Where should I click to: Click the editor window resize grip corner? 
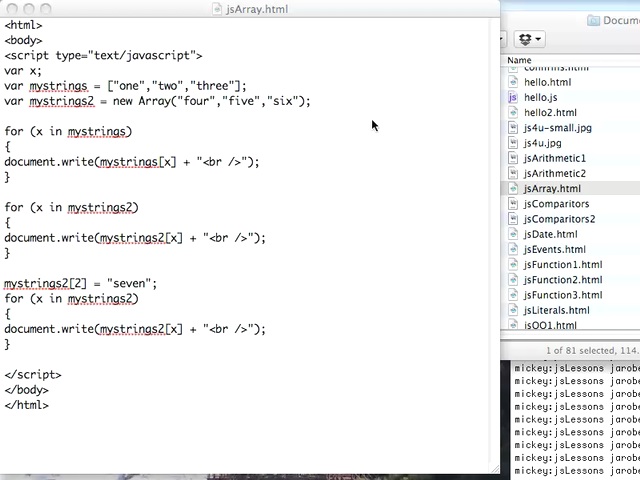click(x=494, y=469)
